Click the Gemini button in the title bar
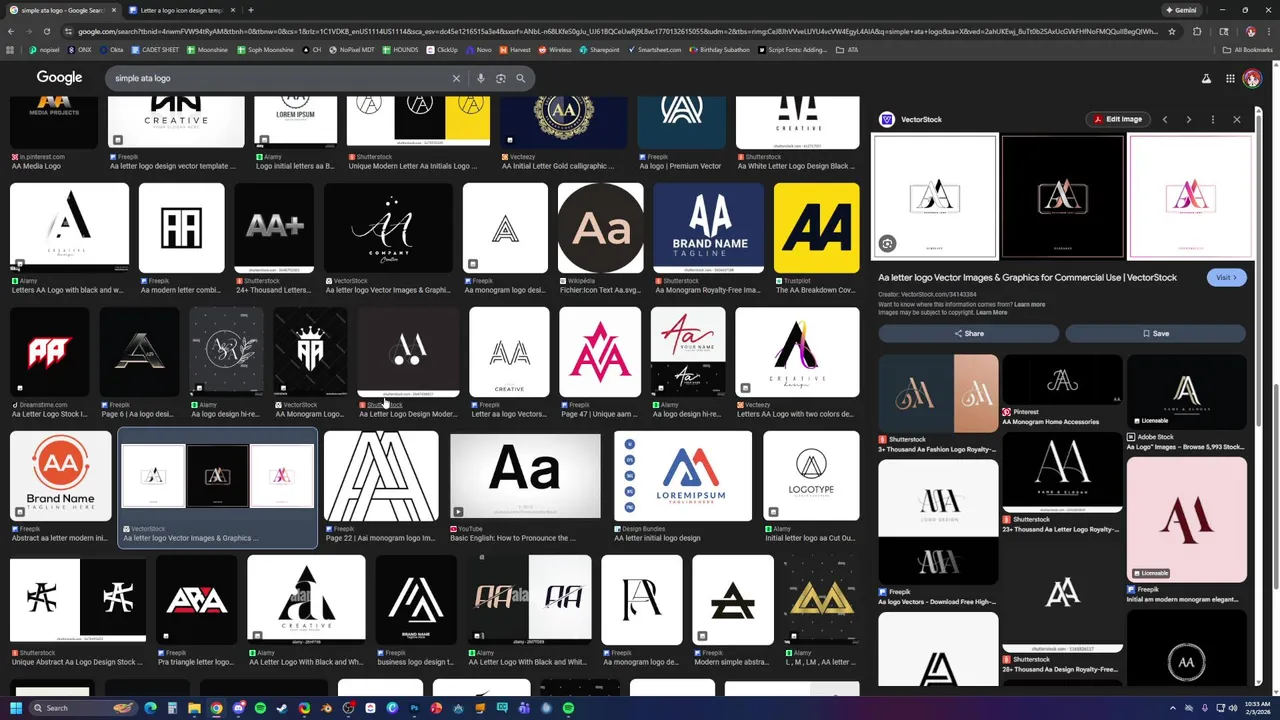 coord(1180,10)
